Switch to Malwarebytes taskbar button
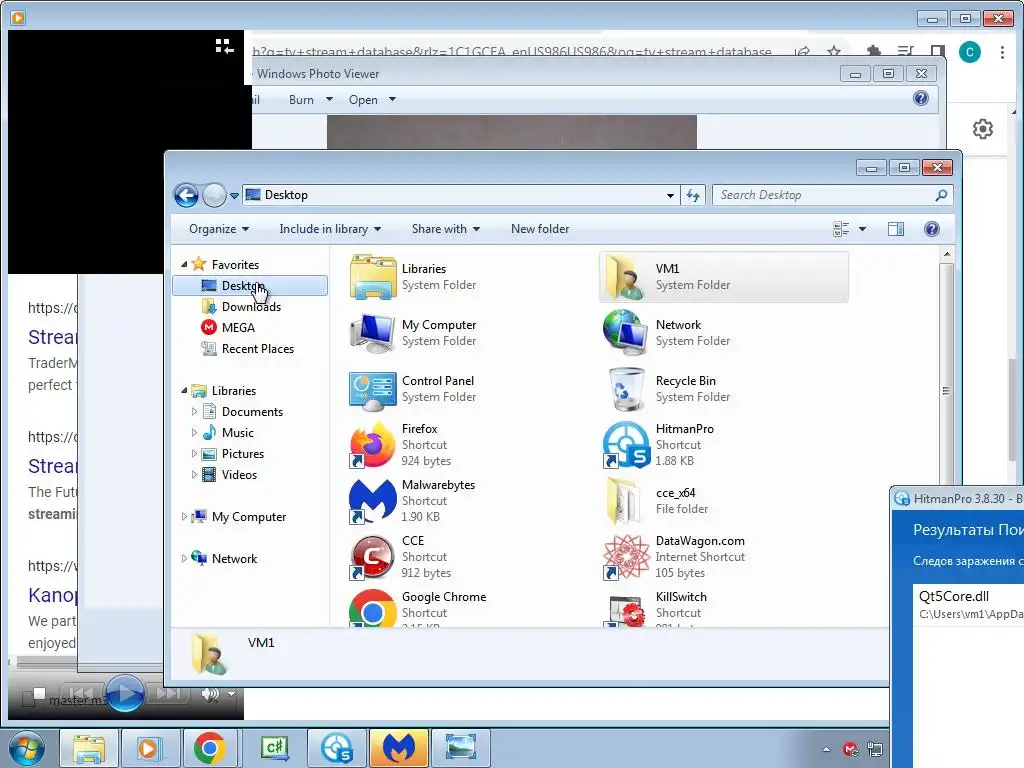Screen dimensions: 1024x768 coord(399,748)
